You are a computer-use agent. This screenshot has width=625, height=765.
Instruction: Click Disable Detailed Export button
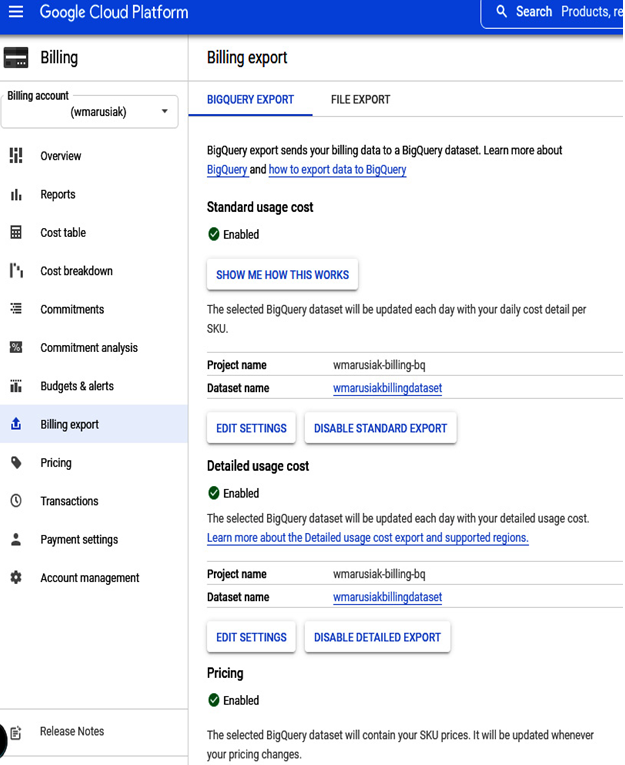pos(377,637)
